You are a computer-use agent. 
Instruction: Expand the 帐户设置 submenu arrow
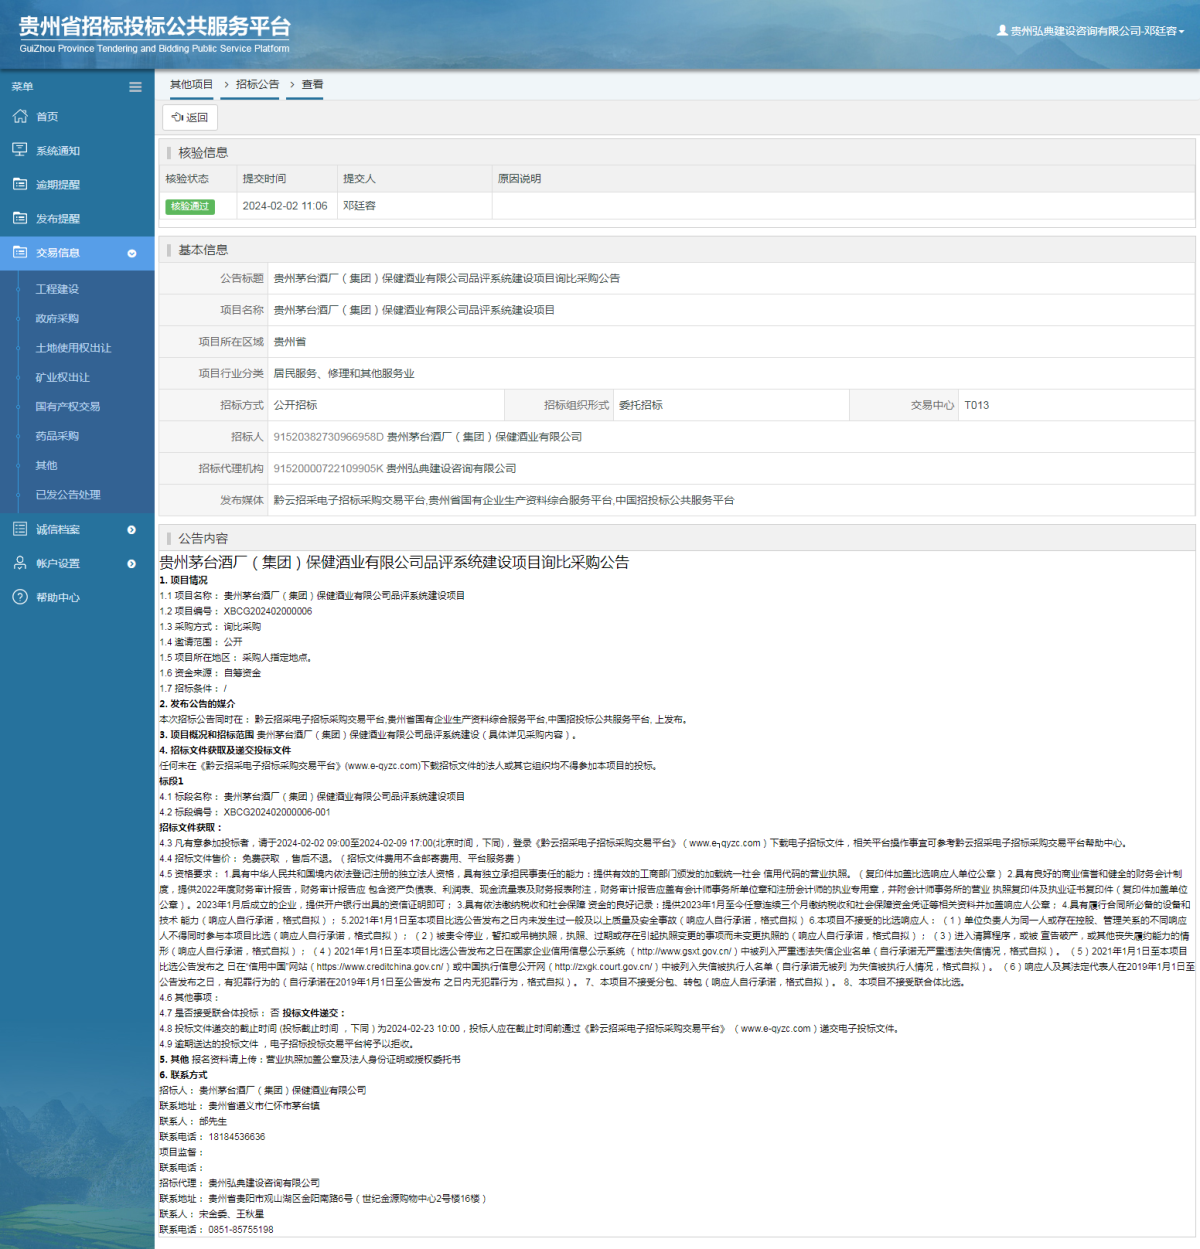pyautogui.click(x=131, y=564)
